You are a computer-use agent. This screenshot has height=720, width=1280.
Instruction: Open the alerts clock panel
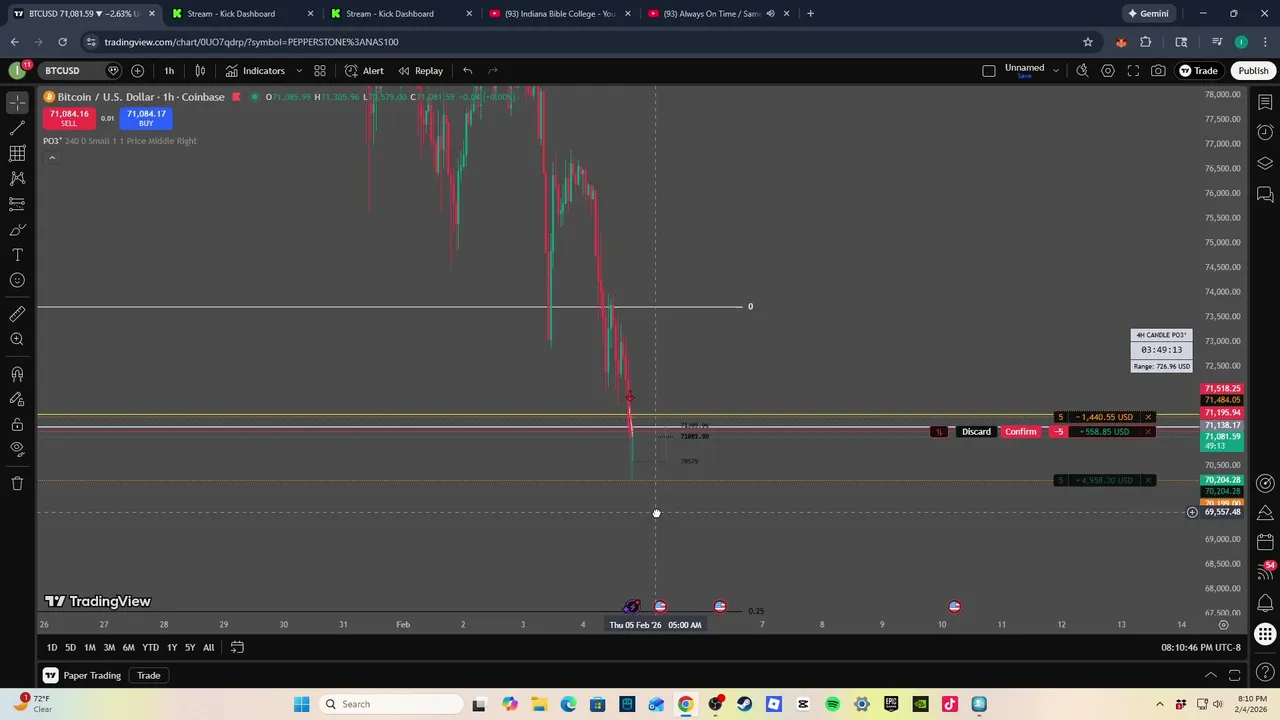pos(1265,132)
